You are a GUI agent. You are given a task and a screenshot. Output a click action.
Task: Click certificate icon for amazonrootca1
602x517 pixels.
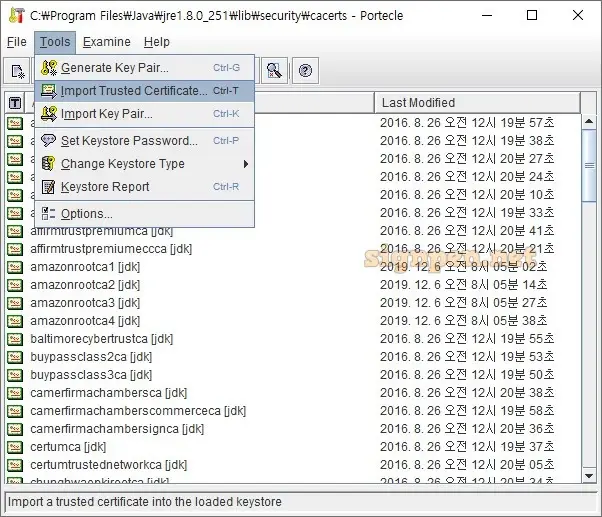[x=15, y=267]
